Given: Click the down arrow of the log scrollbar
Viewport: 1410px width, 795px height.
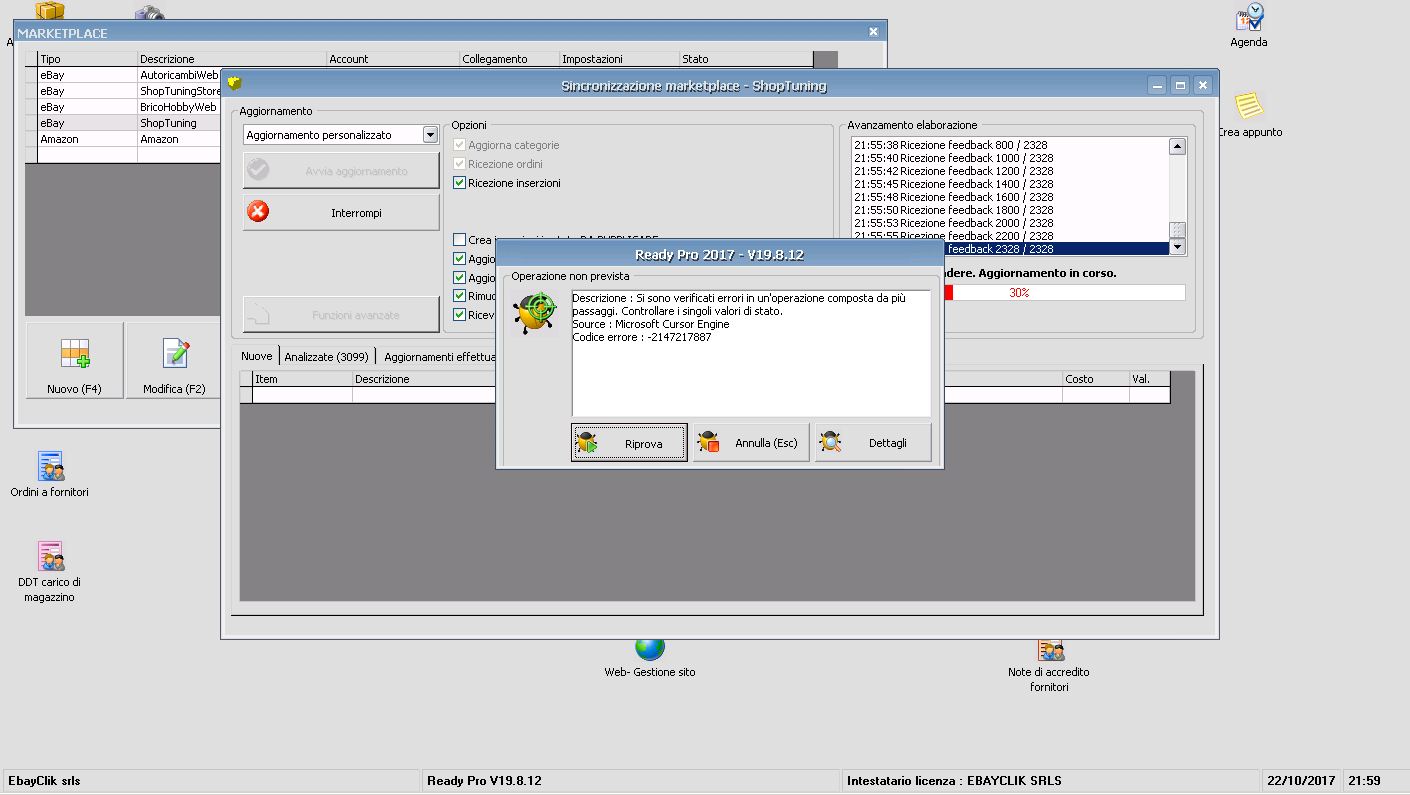Looking at the screenshot, I should 1177,247.
